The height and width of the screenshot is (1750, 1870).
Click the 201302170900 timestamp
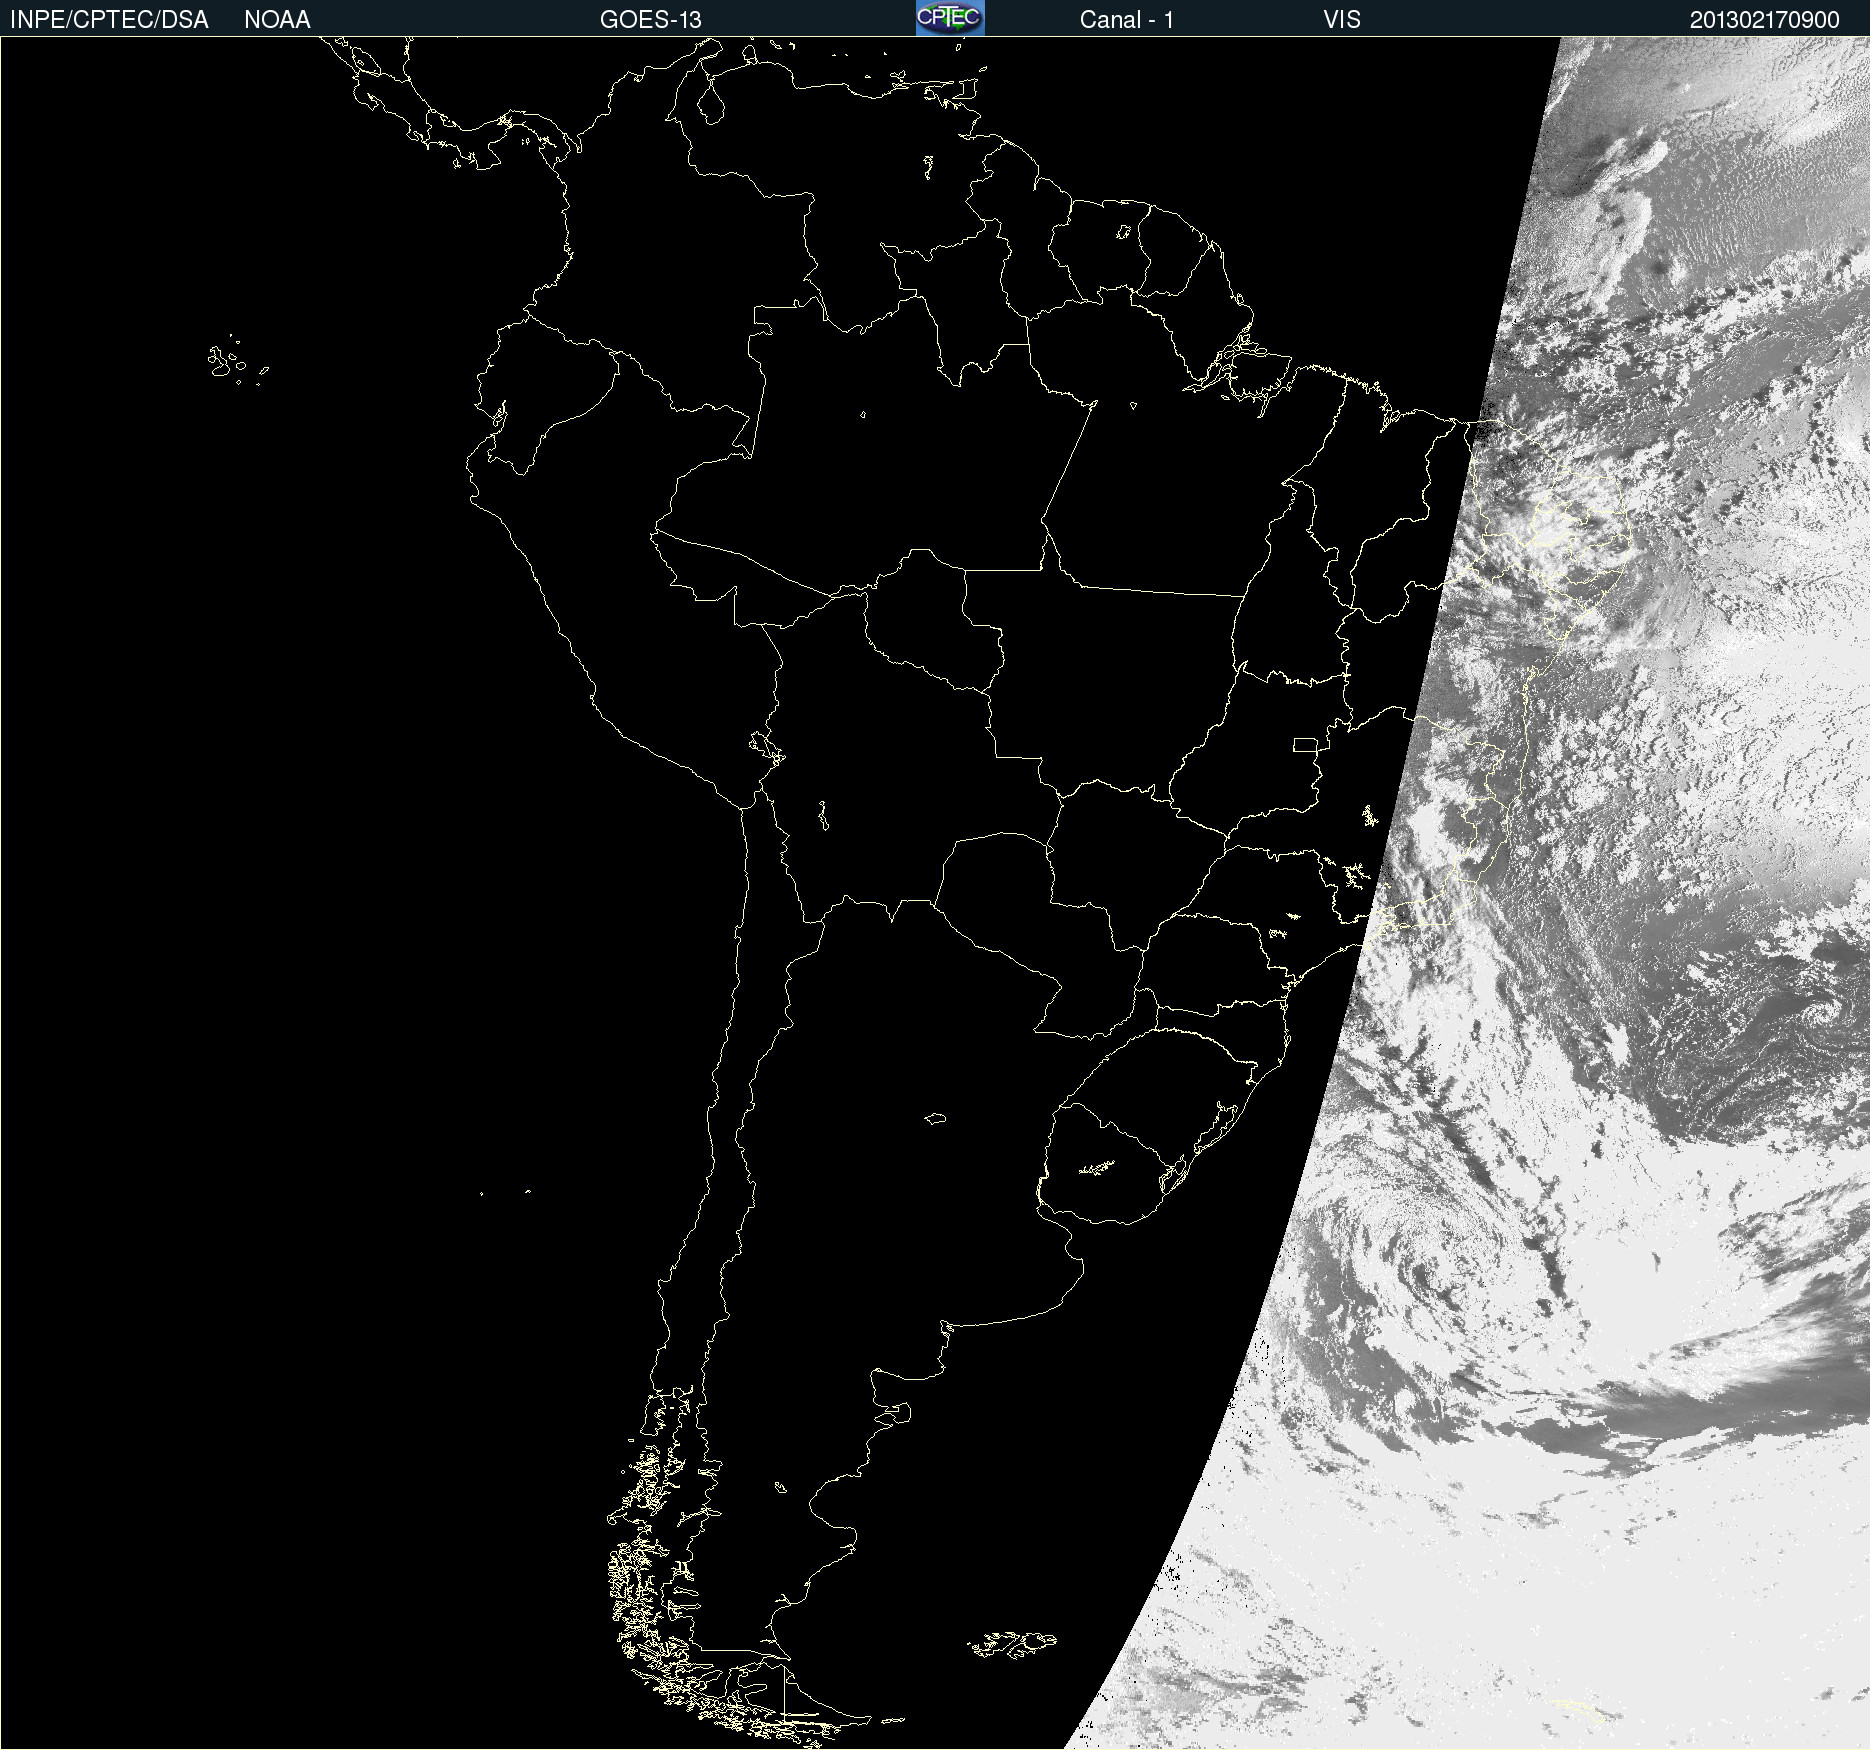click(x=1764, y=19)
